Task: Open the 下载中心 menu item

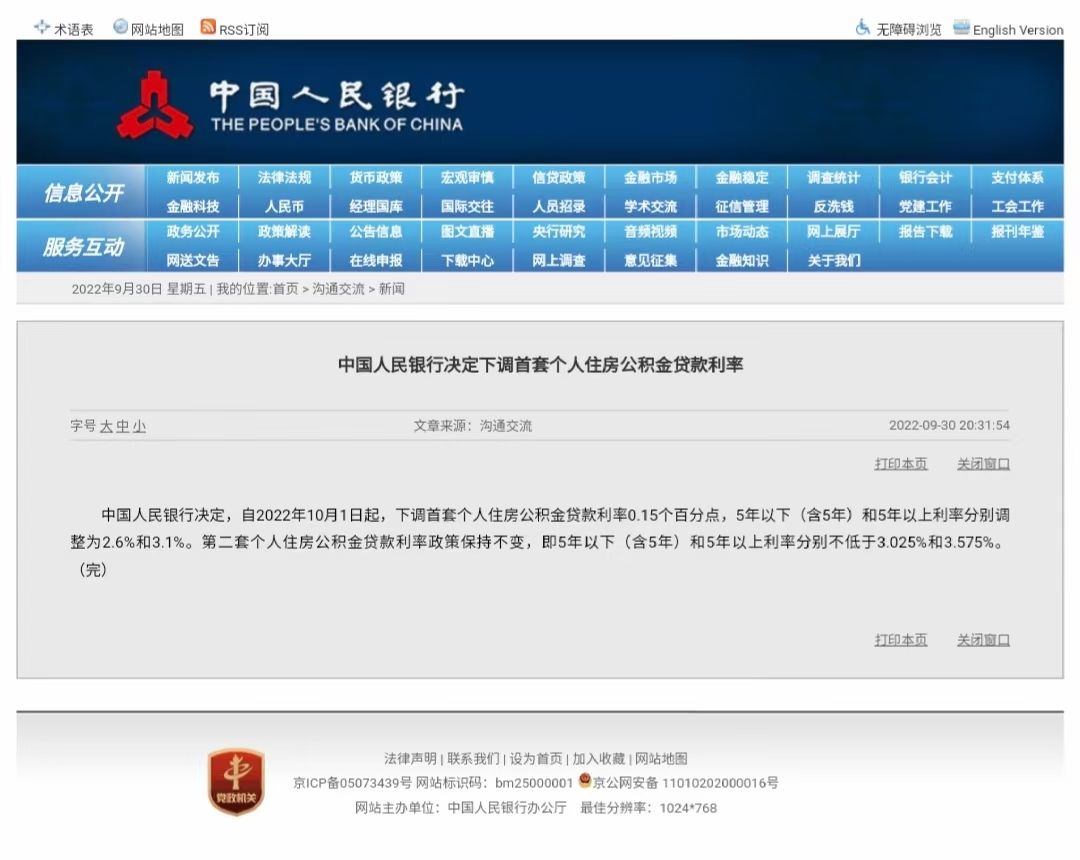Action: (468, 260)
